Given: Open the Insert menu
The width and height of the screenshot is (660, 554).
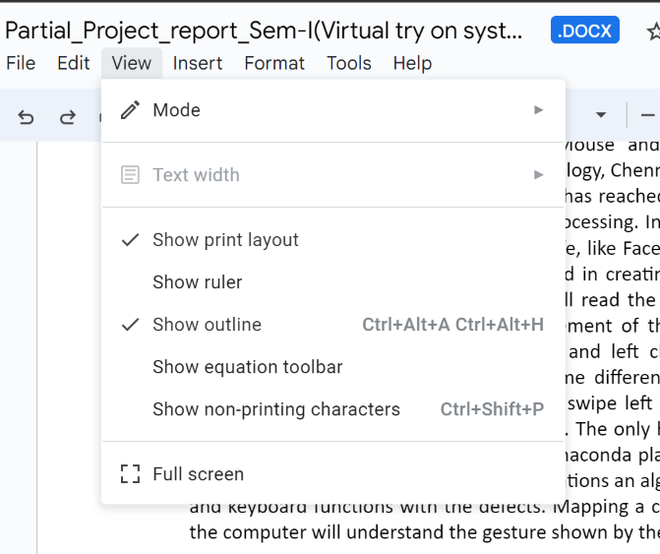Looking at the screenshot, I should point(197,64).
